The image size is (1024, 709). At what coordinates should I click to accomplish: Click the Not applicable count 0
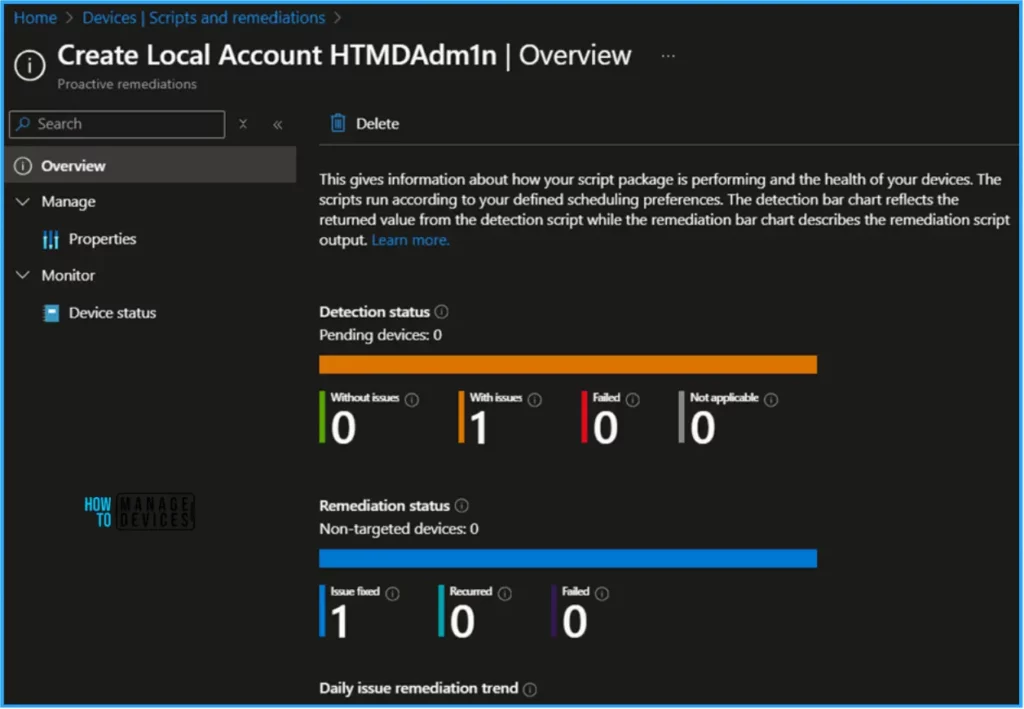[x=702, y=428]
